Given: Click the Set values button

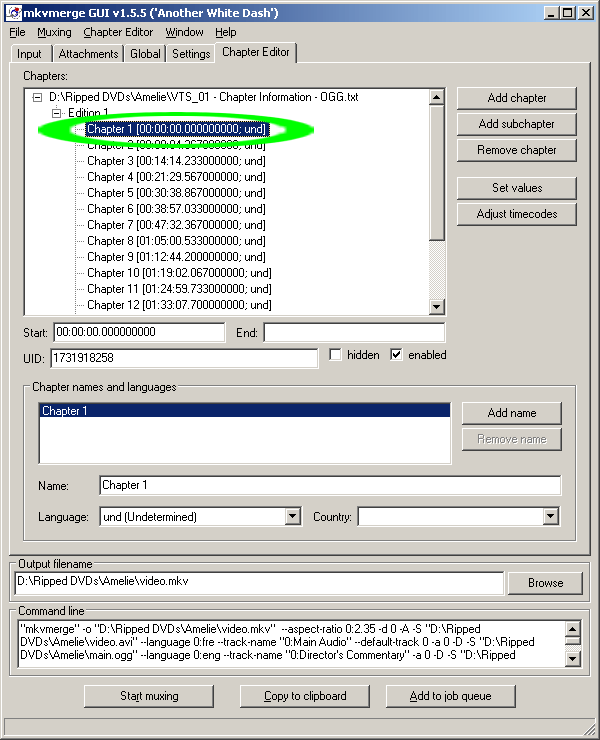Looking at the screenshot, I should coord(517,188).
